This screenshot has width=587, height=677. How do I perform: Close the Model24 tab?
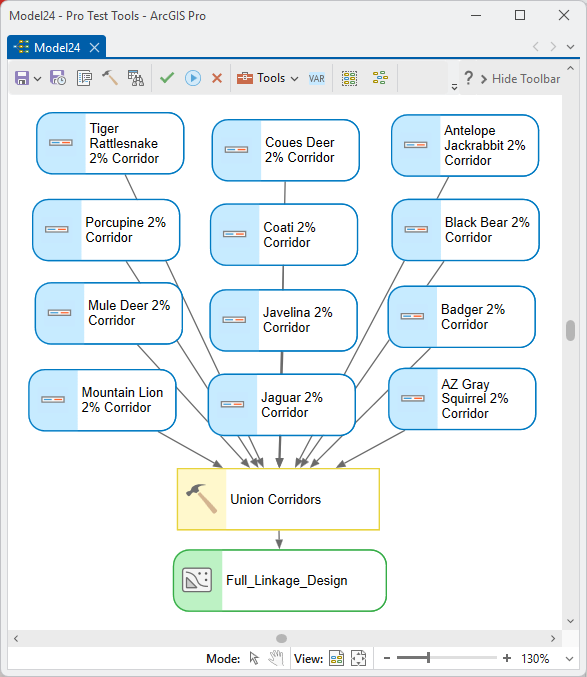(x=95, y=47)
